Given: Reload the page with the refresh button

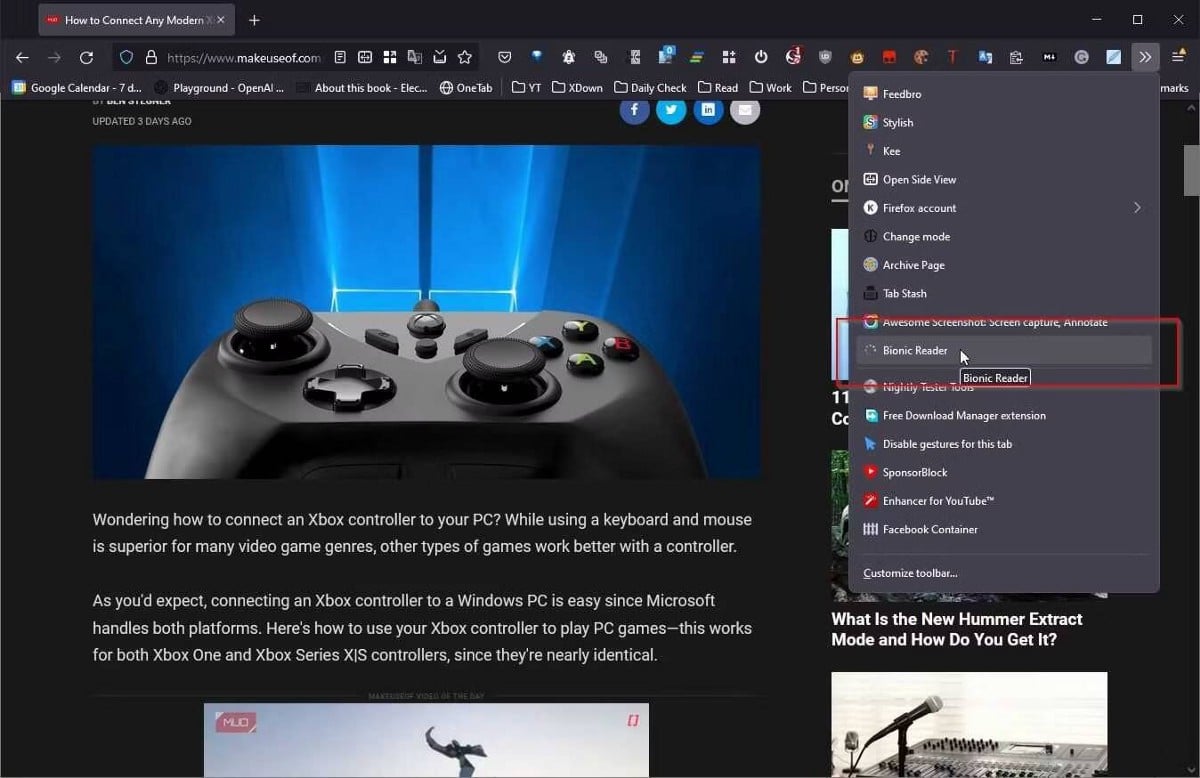Looking at the screenshot, I should (x=86, y=58).
